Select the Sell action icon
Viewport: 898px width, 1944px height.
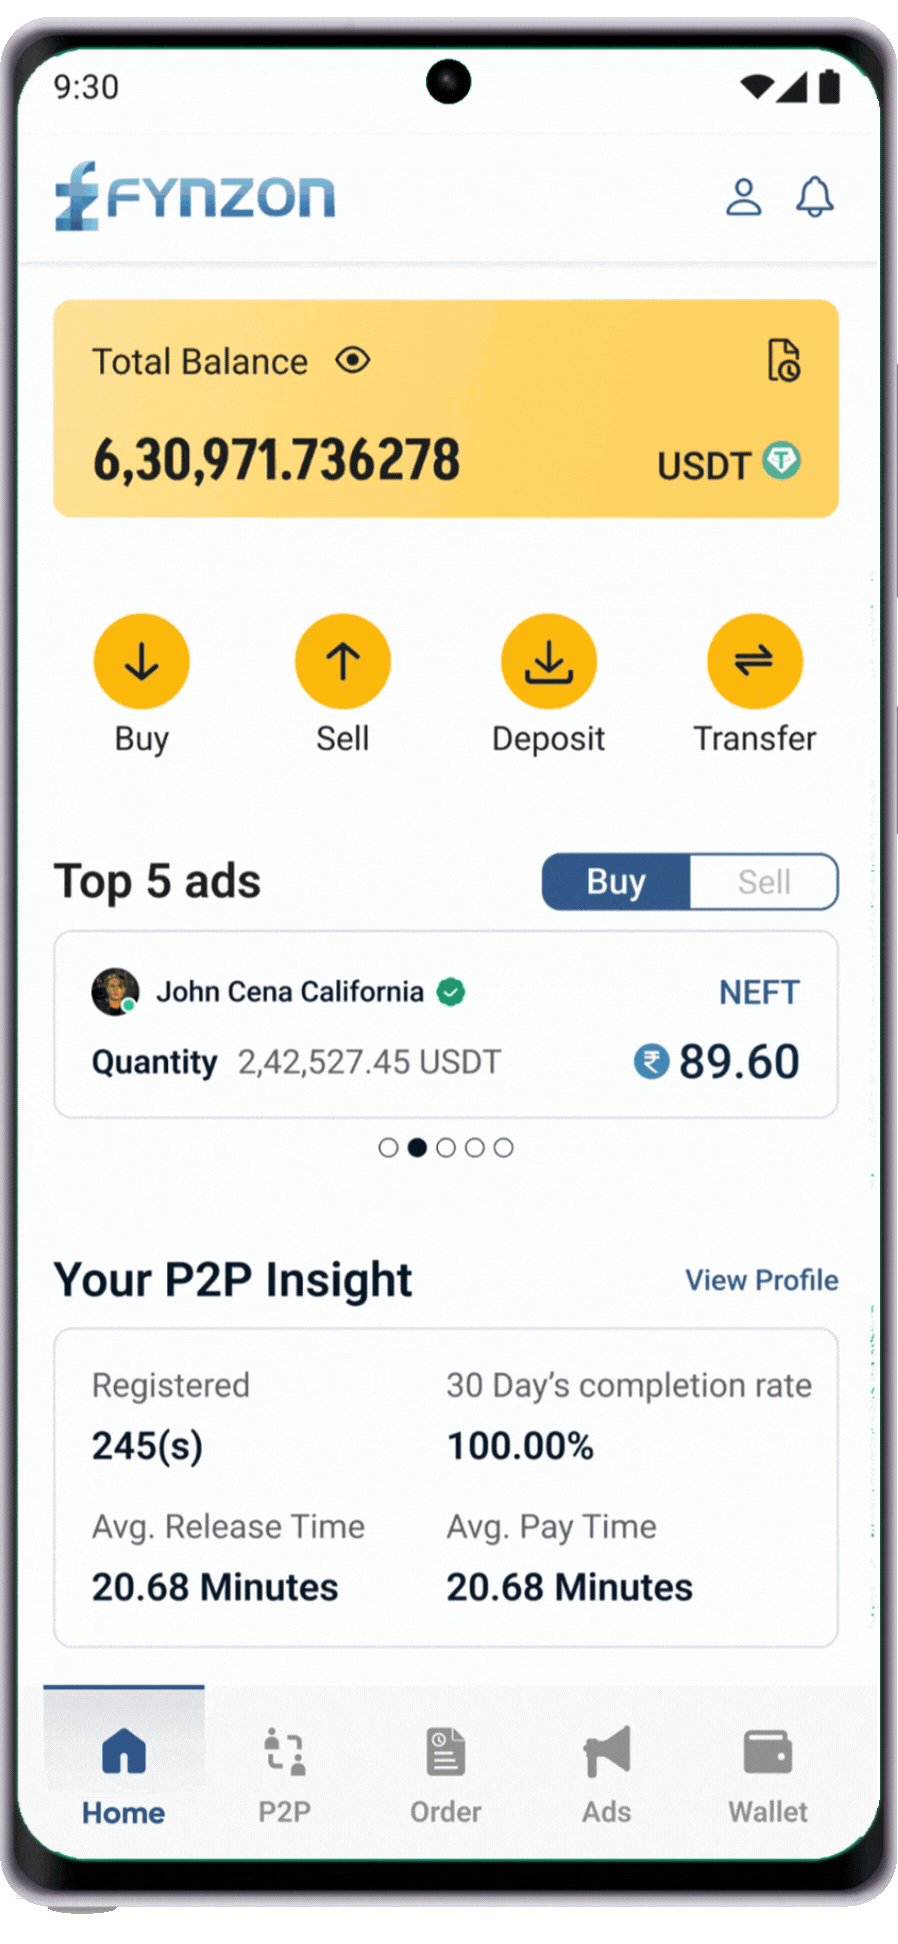(343, 660)
